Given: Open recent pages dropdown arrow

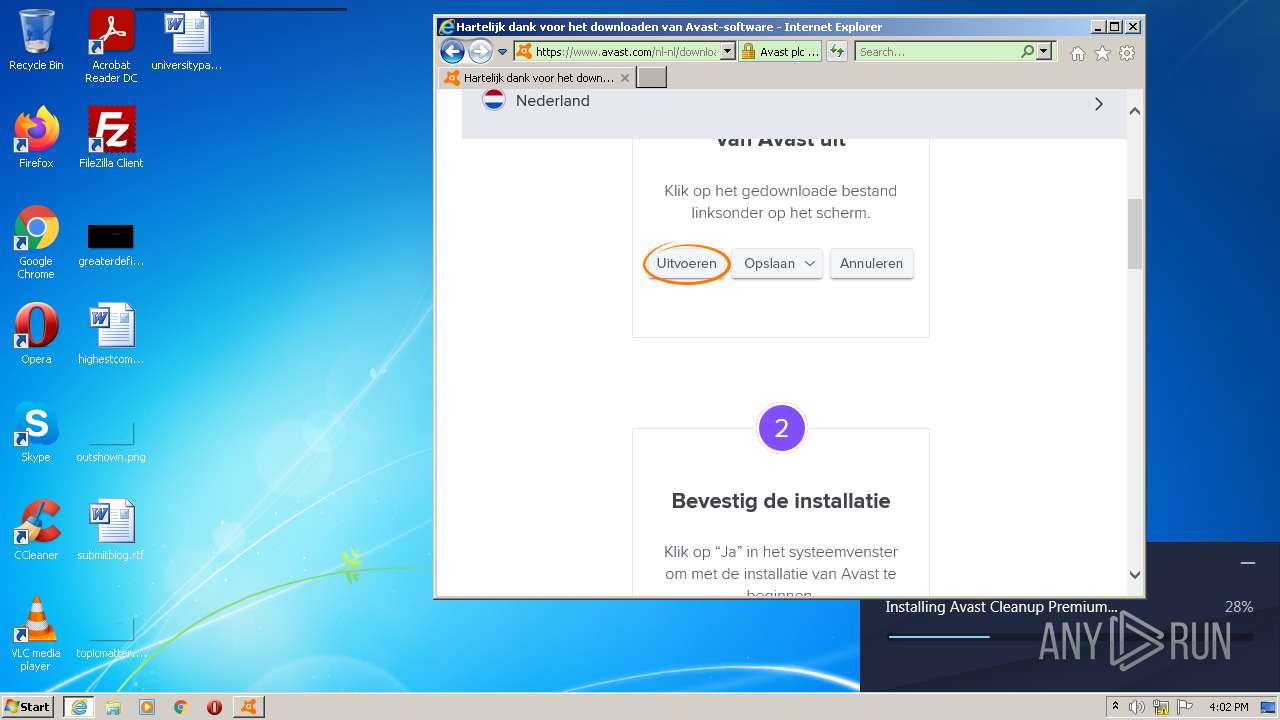Looking at the screenshot, I should coord(502,52).
